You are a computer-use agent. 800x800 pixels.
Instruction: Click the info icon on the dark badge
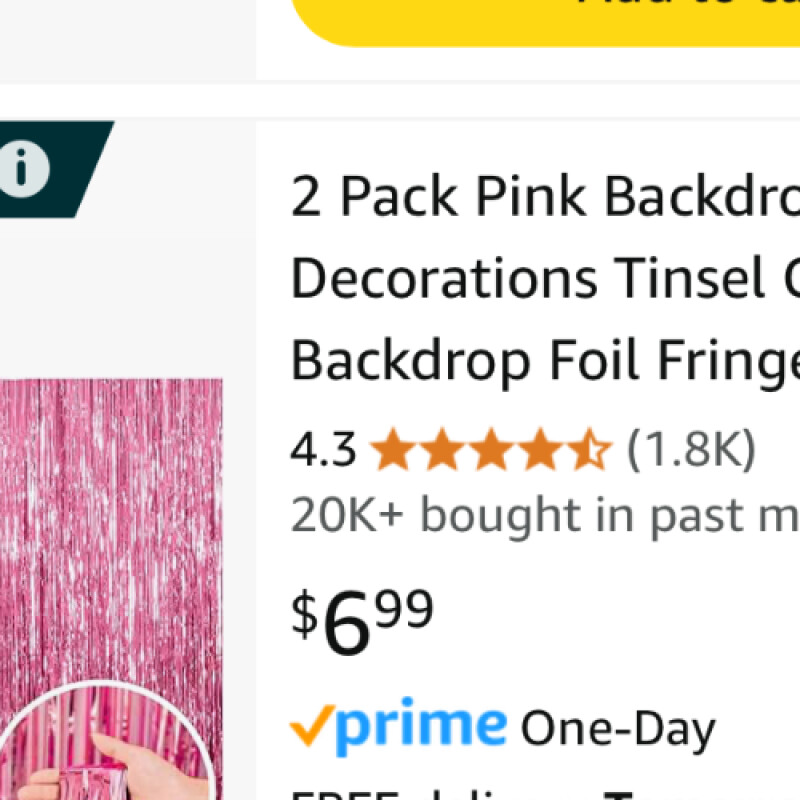(x=24, y=169)
